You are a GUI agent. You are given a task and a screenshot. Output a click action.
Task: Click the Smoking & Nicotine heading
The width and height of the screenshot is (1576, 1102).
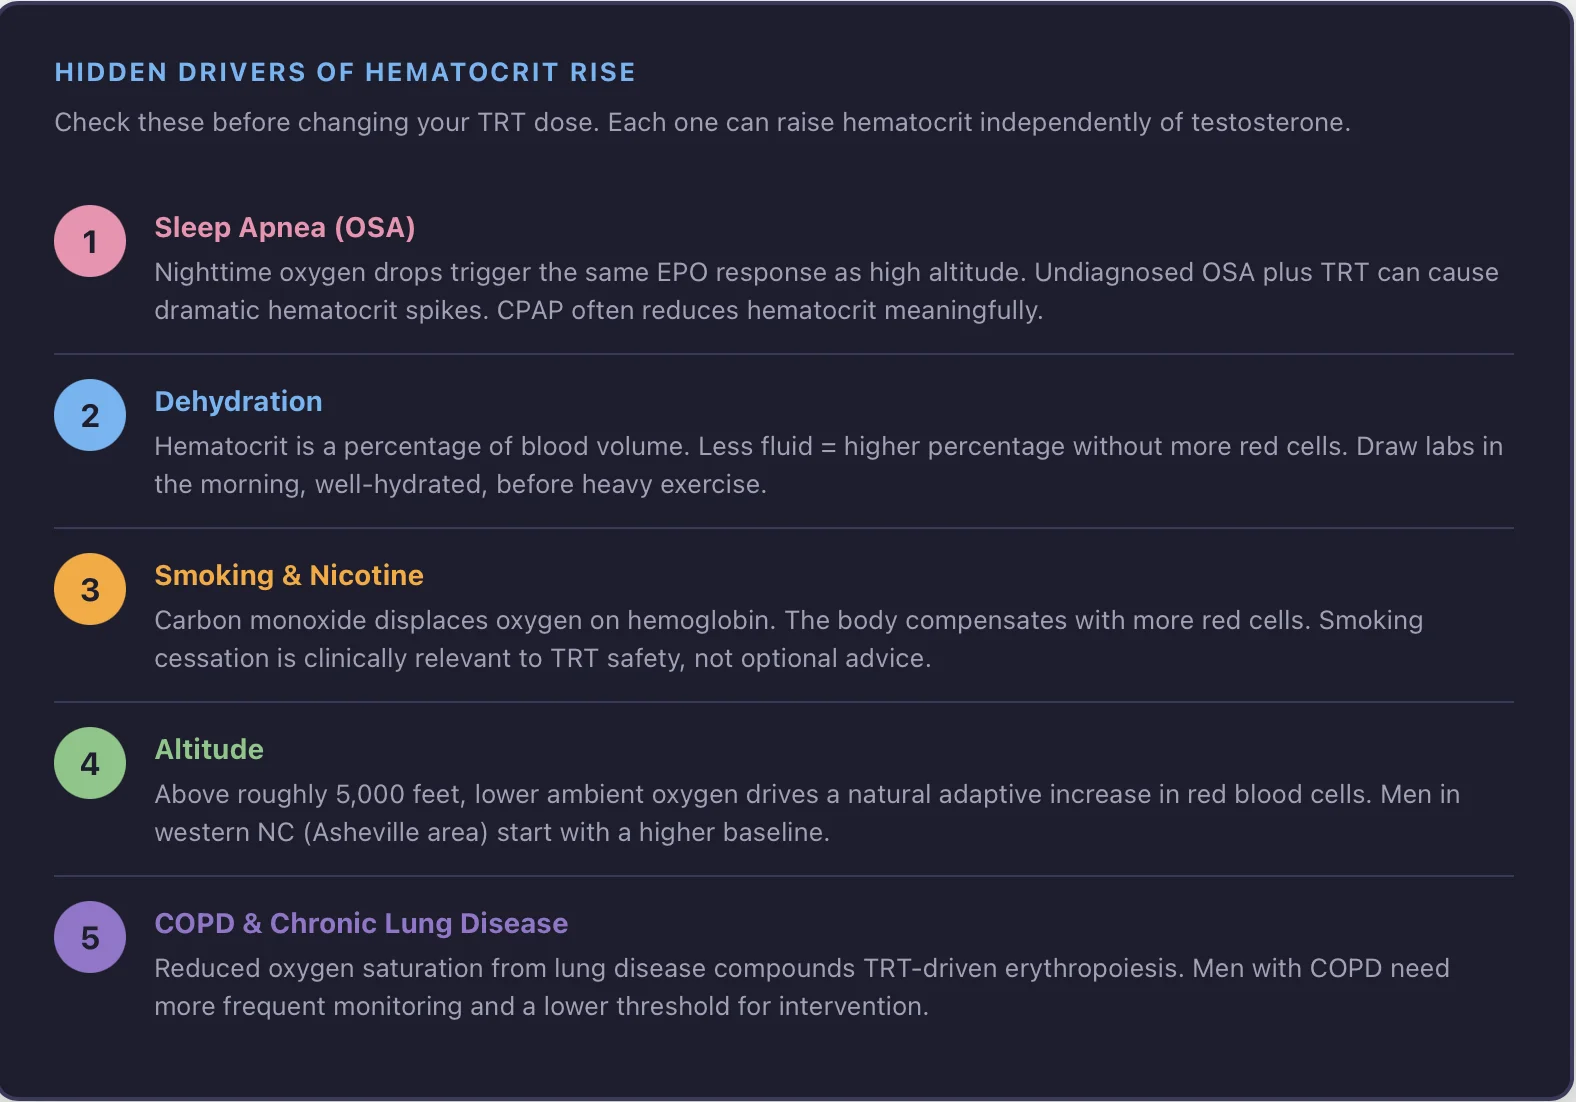pyautogui.click(x=288, y=576)
